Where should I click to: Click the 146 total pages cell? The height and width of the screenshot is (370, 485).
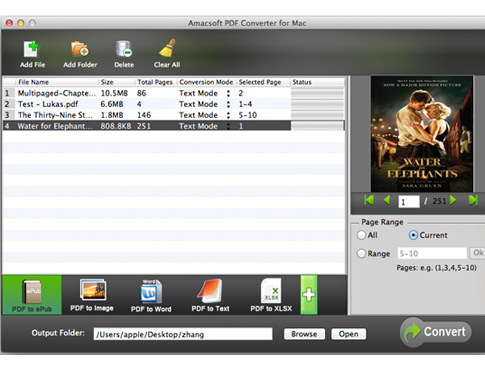[x=144, y=115]
